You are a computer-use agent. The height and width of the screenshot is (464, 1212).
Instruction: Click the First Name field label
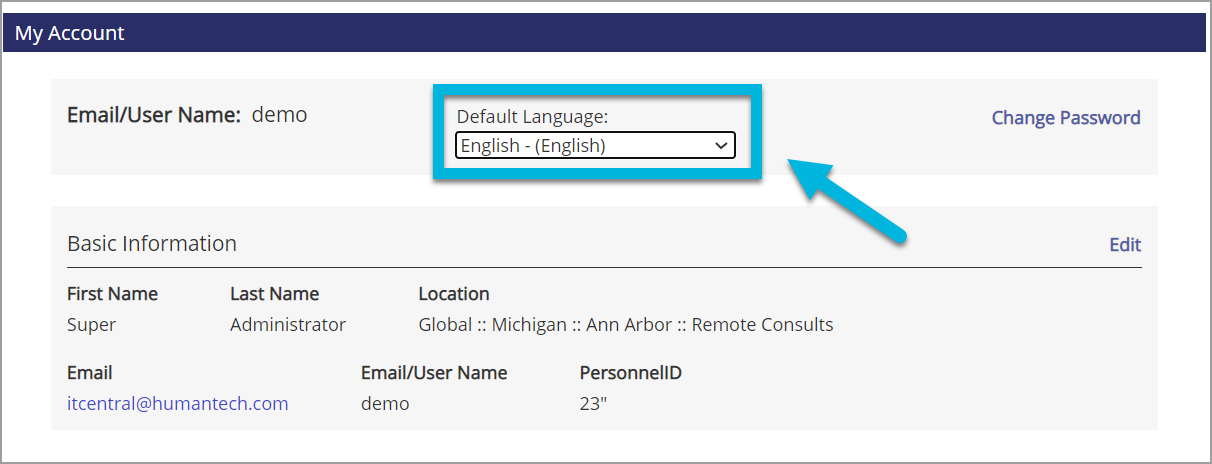[112, 294]
